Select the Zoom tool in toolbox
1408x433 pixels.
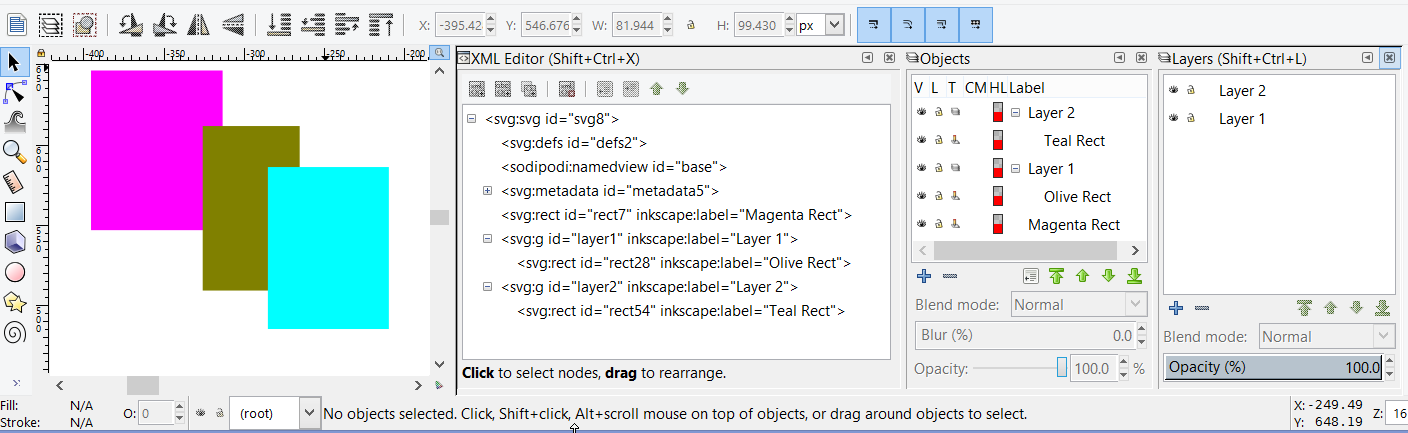15,152
